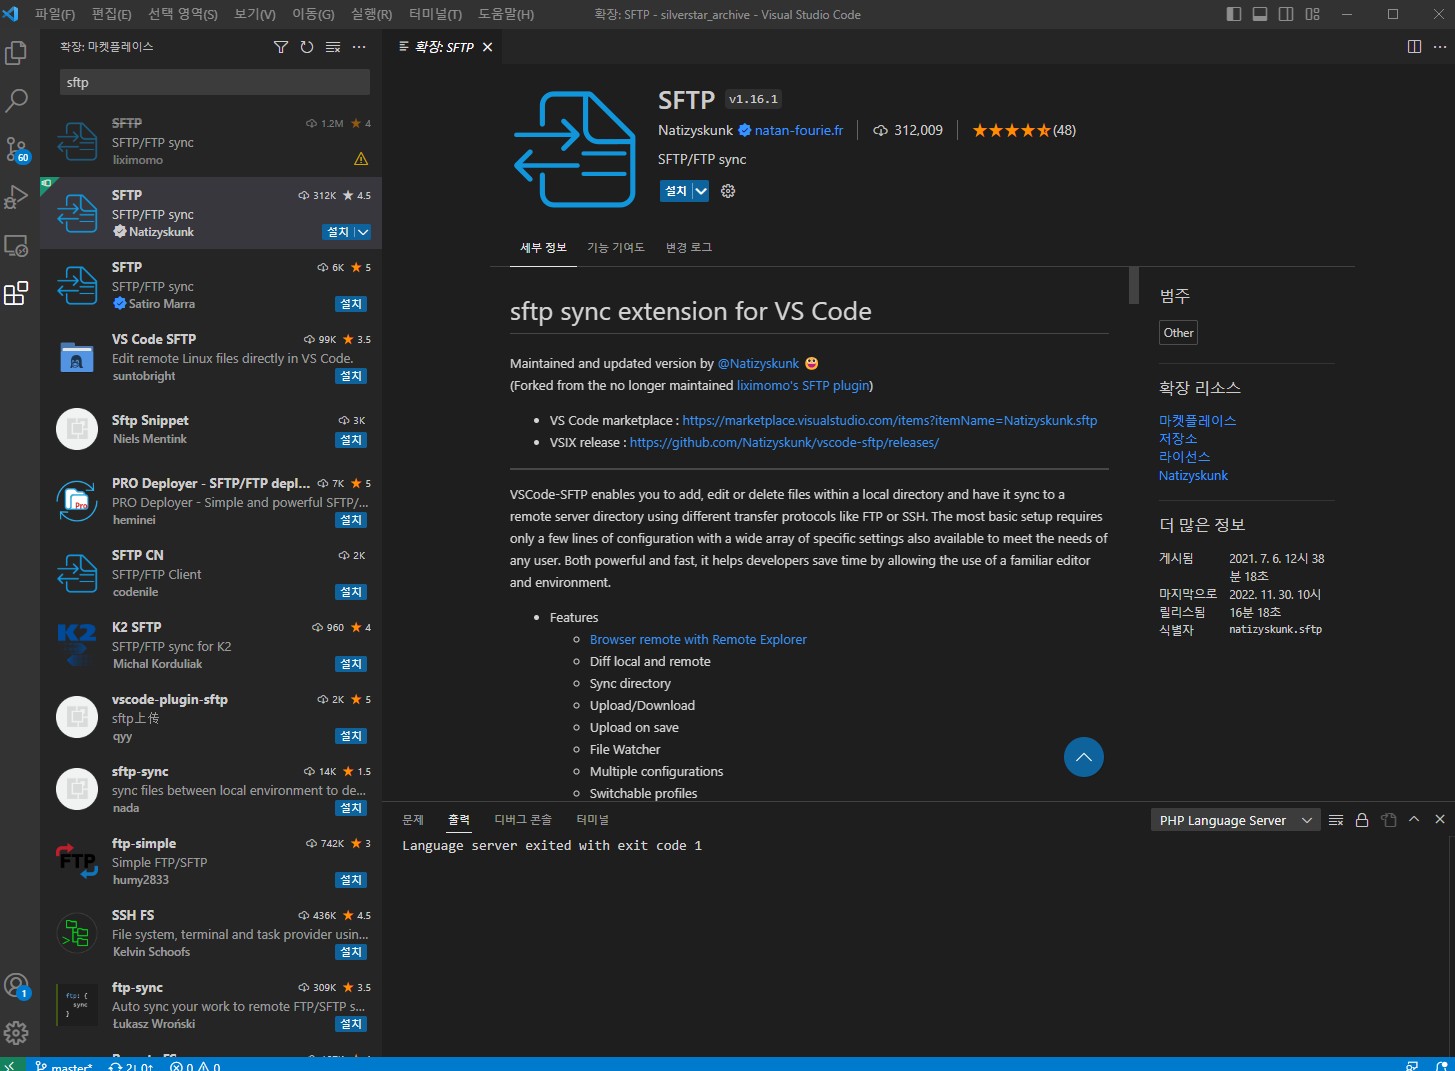Toggle the bottom panel layout button

(1260, 14)
